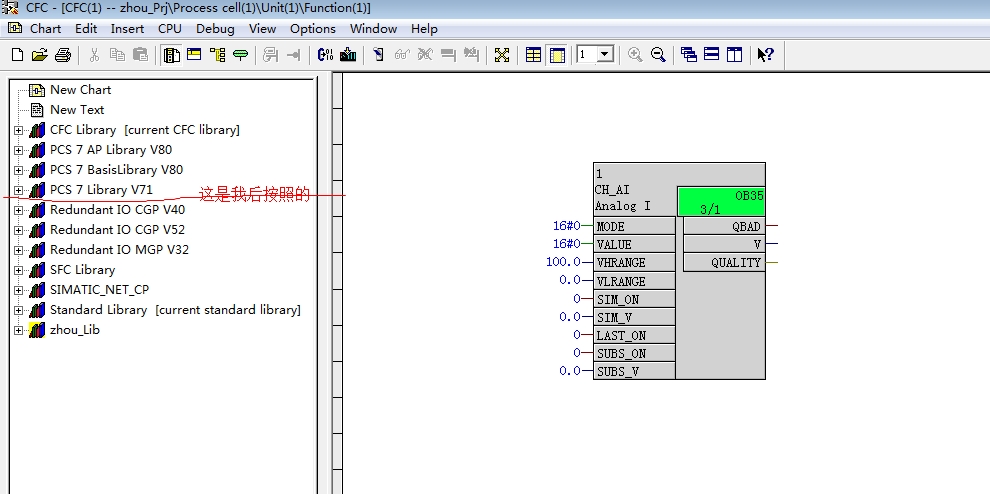This screenshot has width=990, height=494.
Task: Select the zhou_Lib library label
Action: pyautogui.click(x=75, y=330)
